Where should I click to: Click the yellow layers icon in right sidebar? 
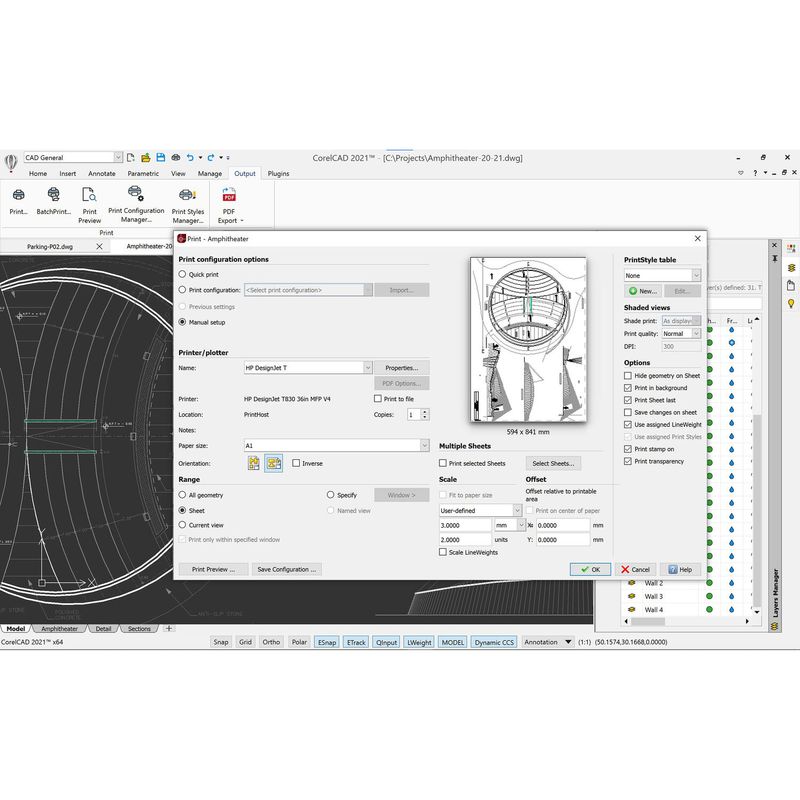(x=791, y=267)
